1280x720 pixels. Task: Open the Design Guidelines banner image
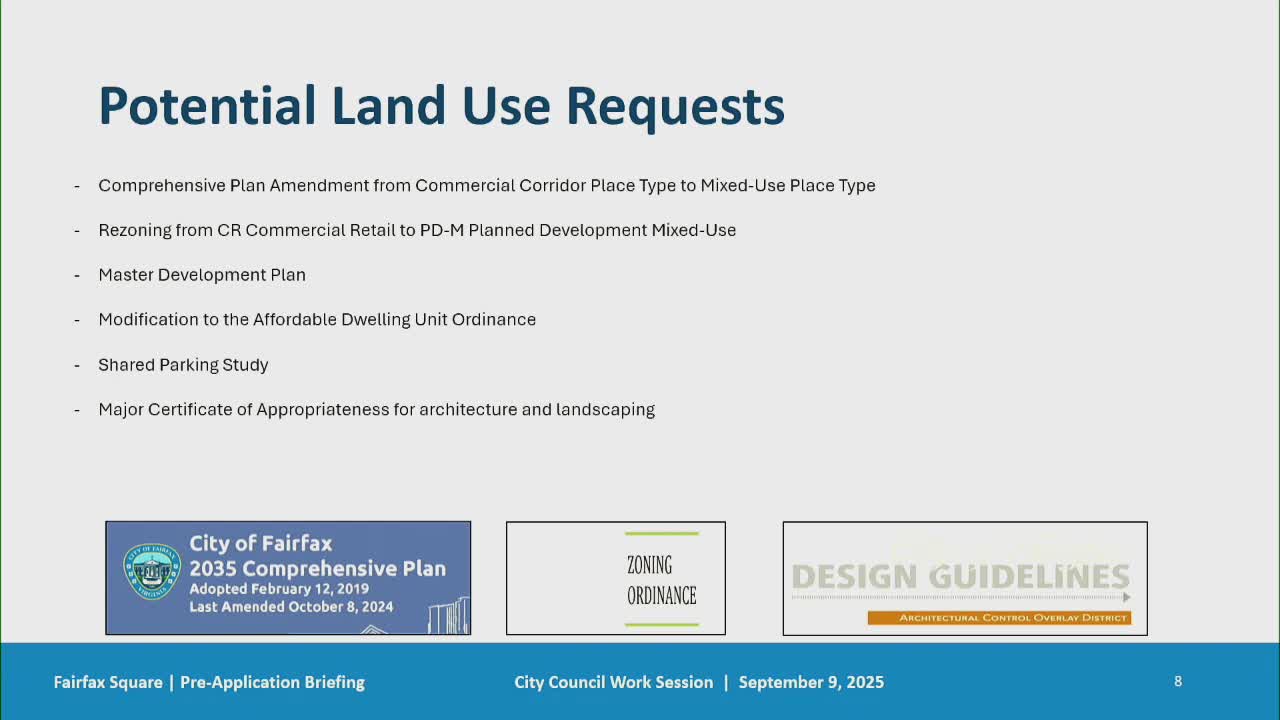tap(965, 578)
